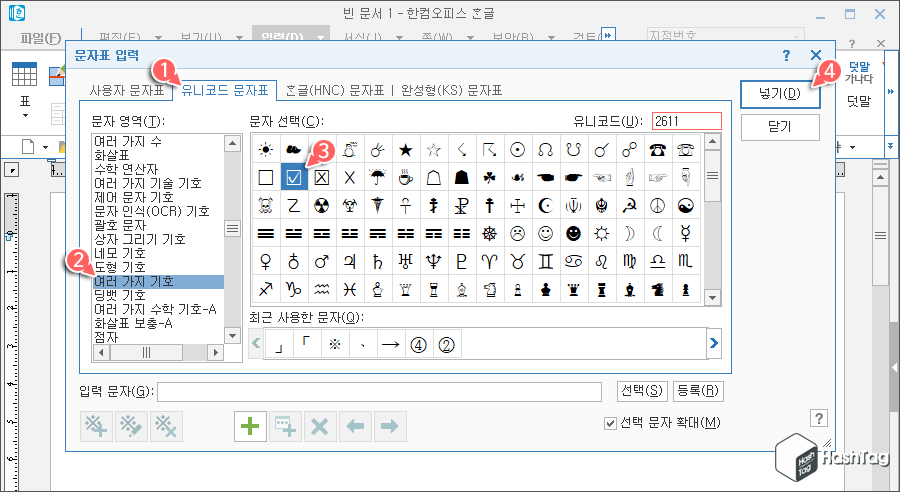This screenshot has width=900, height=492.
Task: Select the 한글(HNC) 문자표 tab
Action: [x=335, y=90]
